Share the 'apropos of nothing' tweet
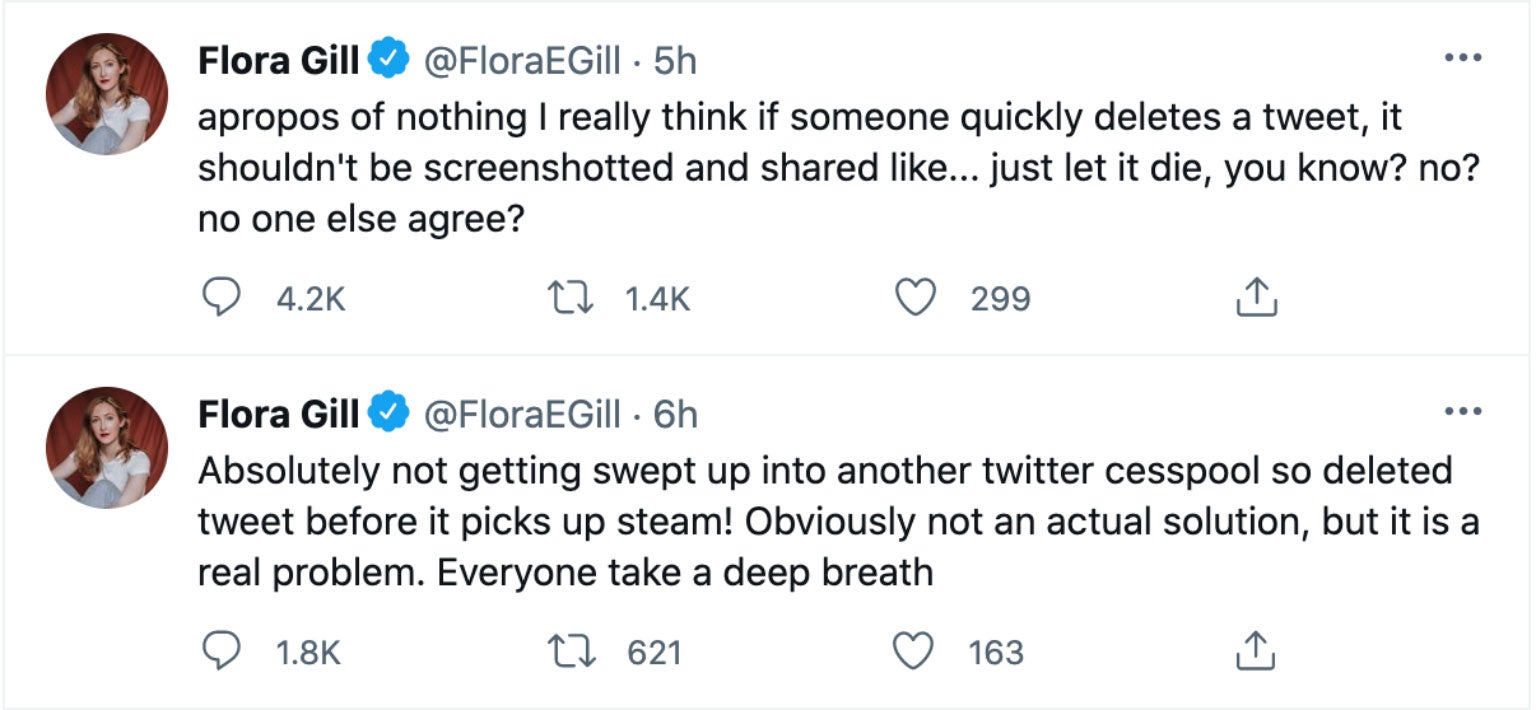Viewport: 1536px width, 710px height. [x=1258, y=298]
